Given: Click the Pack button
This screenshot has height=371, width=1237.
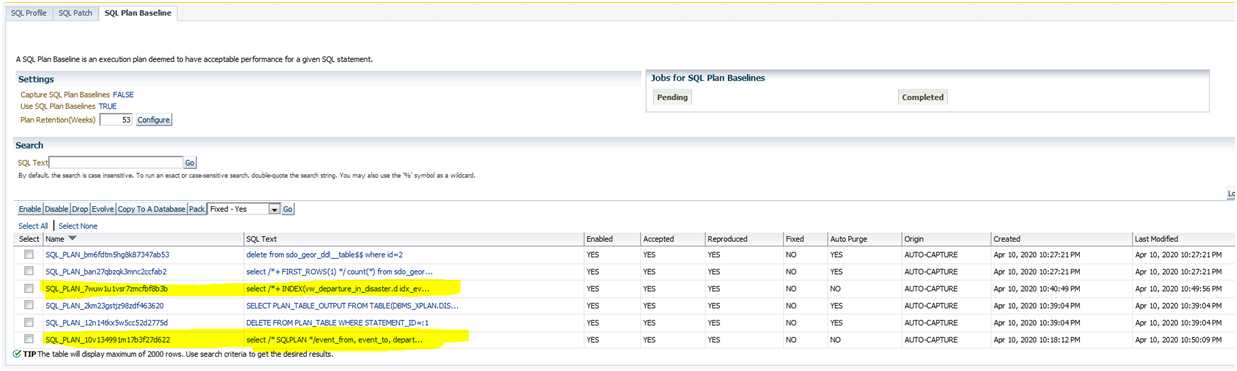Looking at the screenshot, I should [196, 209].
